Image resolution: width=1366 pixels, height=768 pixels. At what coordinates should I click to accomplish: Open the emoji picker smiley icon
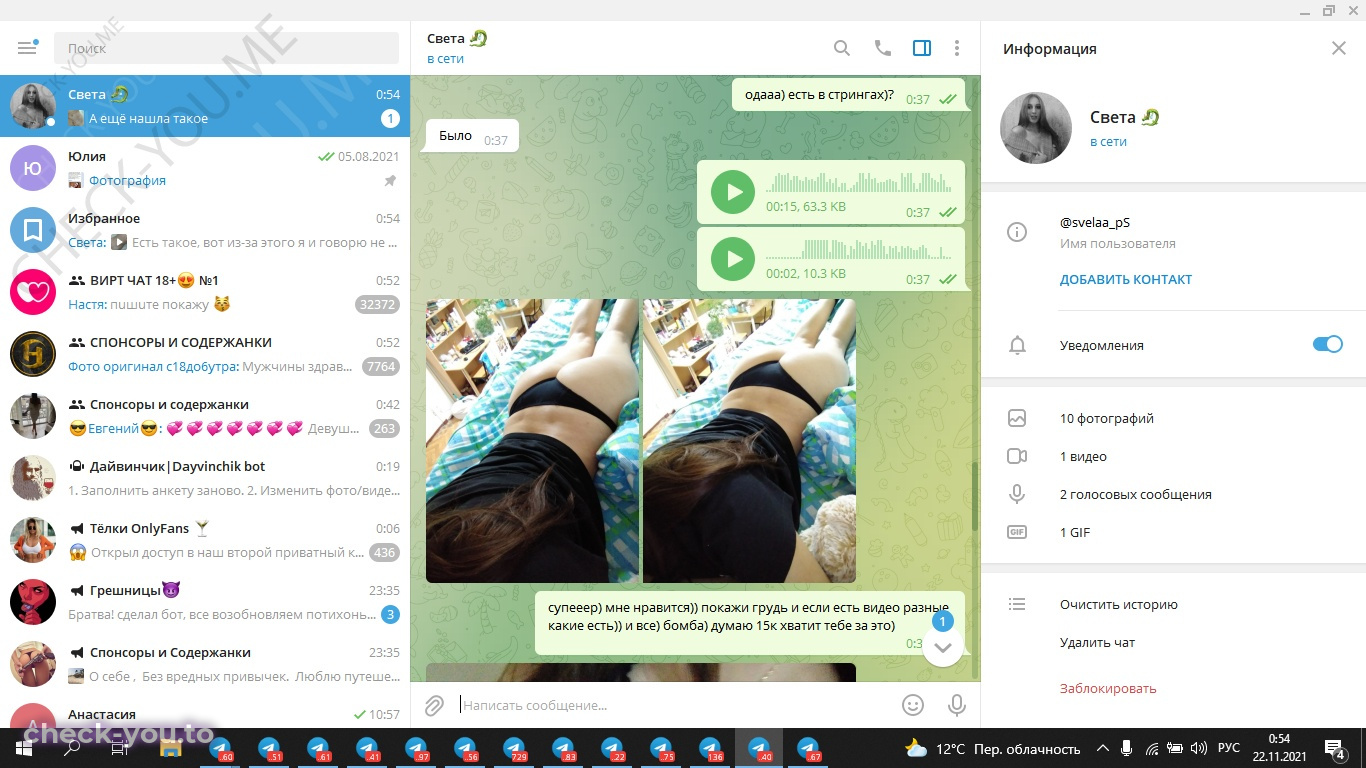913,705
